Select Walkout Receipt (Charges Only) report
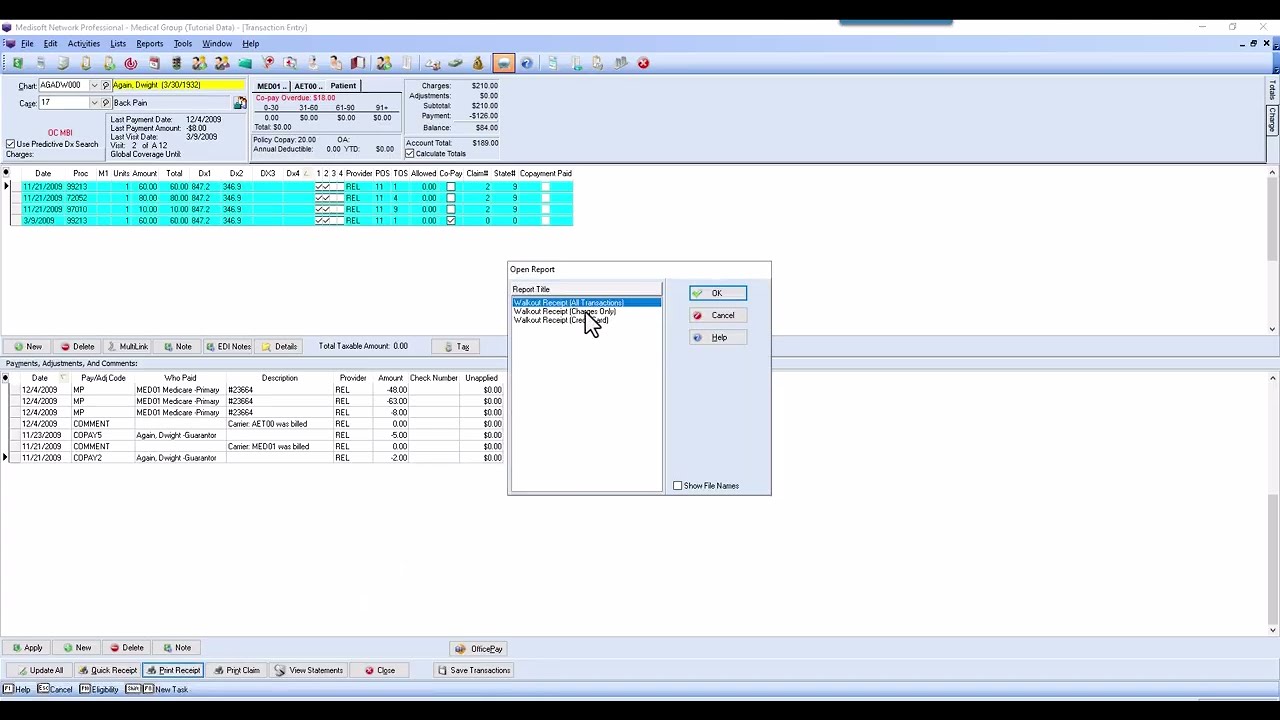 click(x=564, y=312)
